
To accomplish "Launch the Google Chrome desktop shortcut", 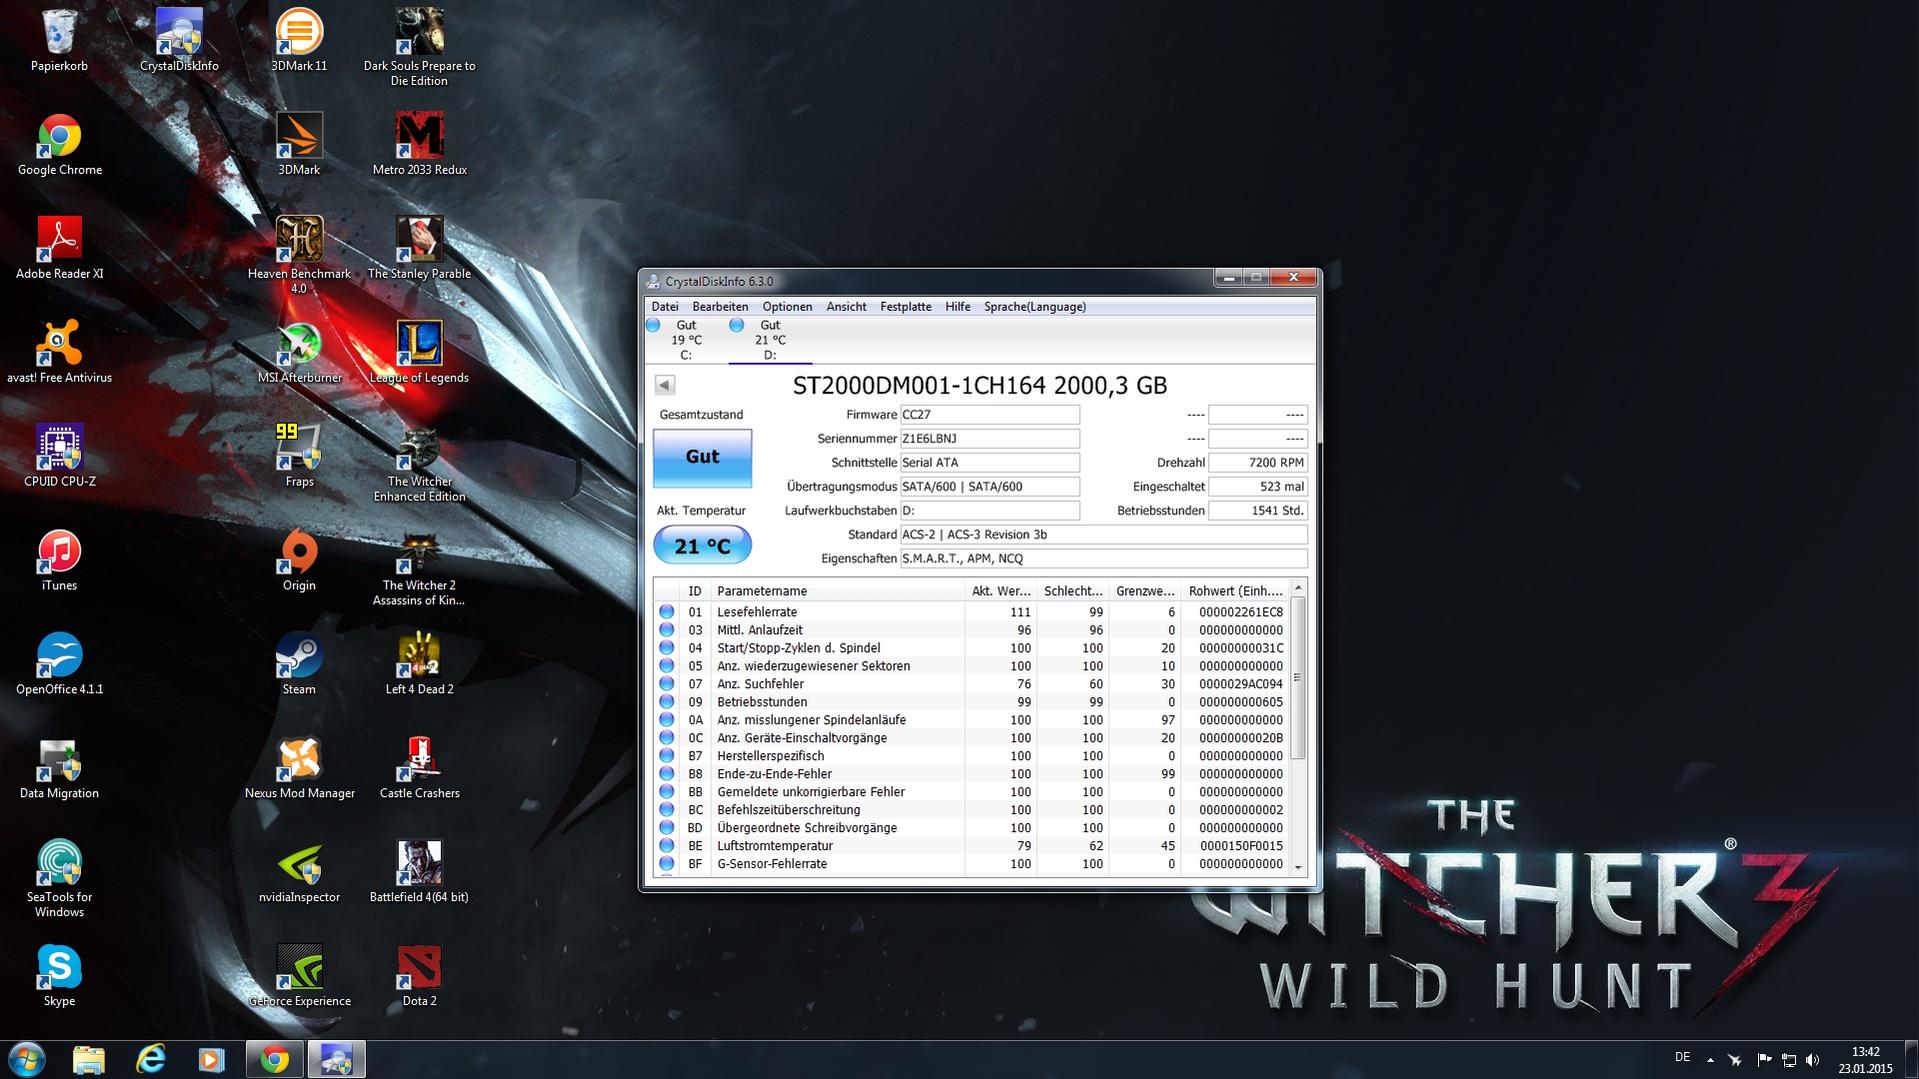I will (59, 144).
